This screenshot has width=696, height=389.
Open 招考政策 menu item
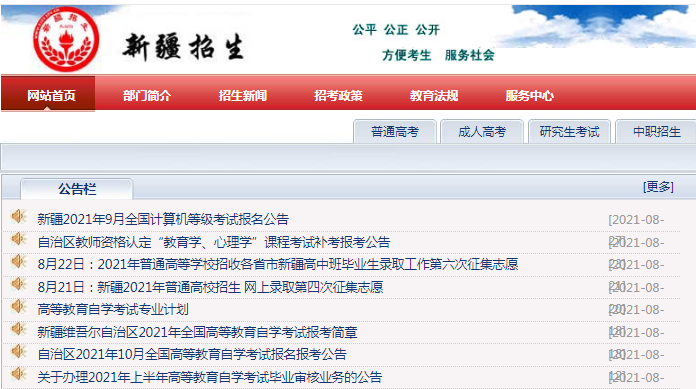[x=338, y=95]
